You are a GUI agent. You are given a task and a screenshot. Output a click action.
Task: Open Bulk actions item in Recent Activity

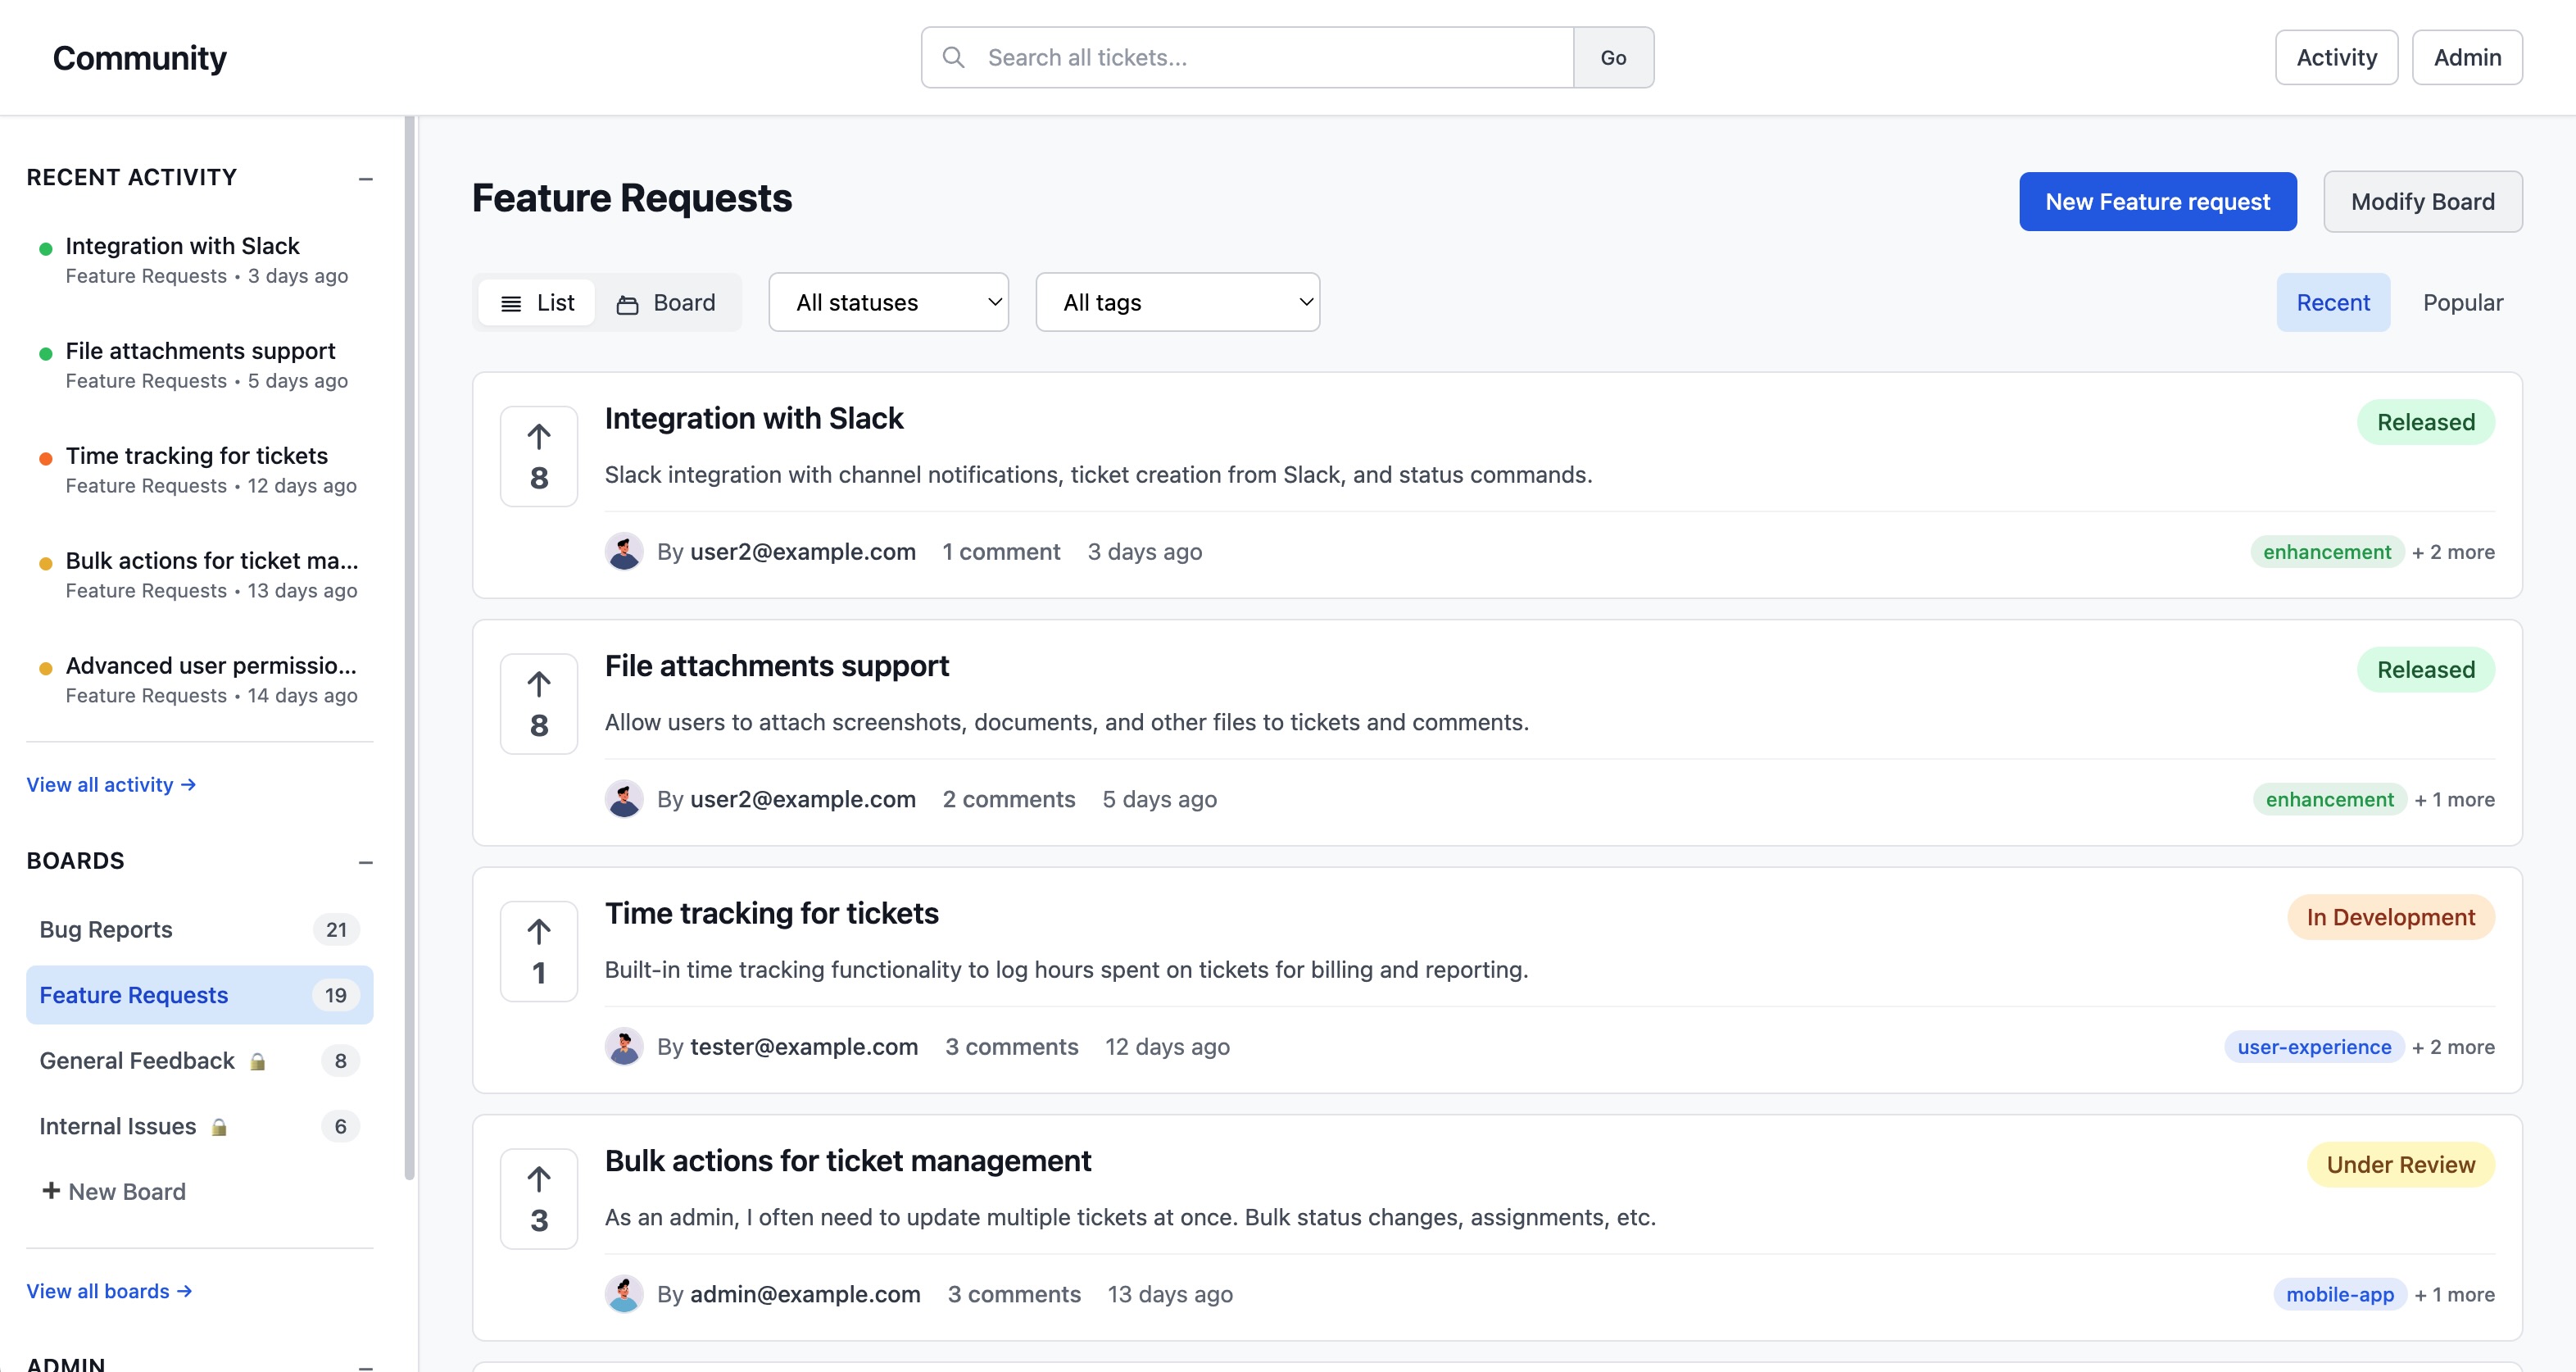(x=200, y=574)
